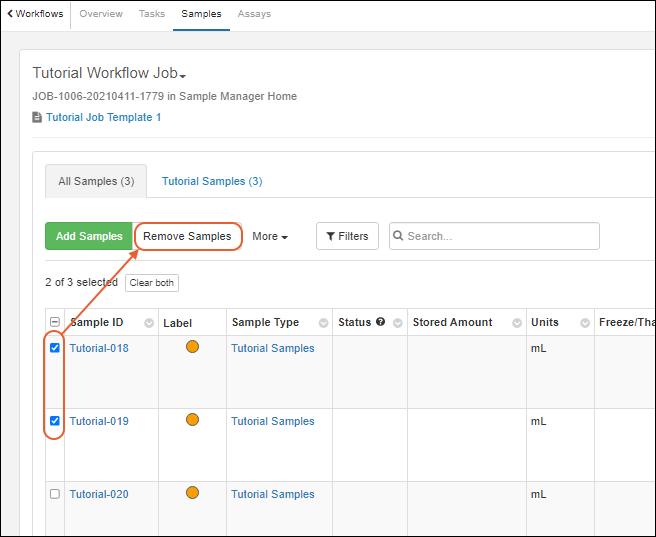Check the Tutorial-020 row checkbox
656x537 pixels.
pos(55,494)
